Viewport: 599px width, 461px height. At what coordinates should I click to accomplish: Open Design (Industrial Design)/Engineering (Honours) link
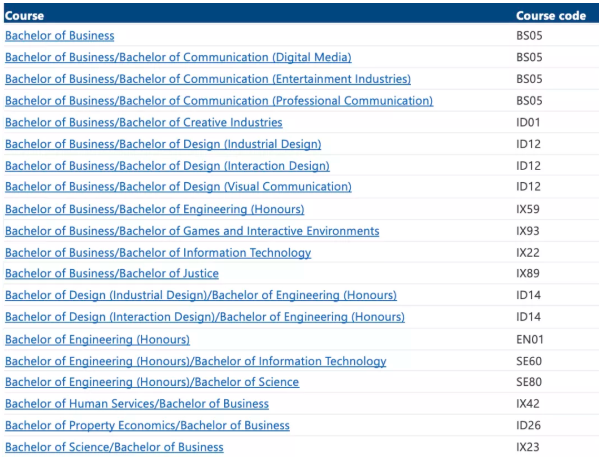(x=201, y=295)
